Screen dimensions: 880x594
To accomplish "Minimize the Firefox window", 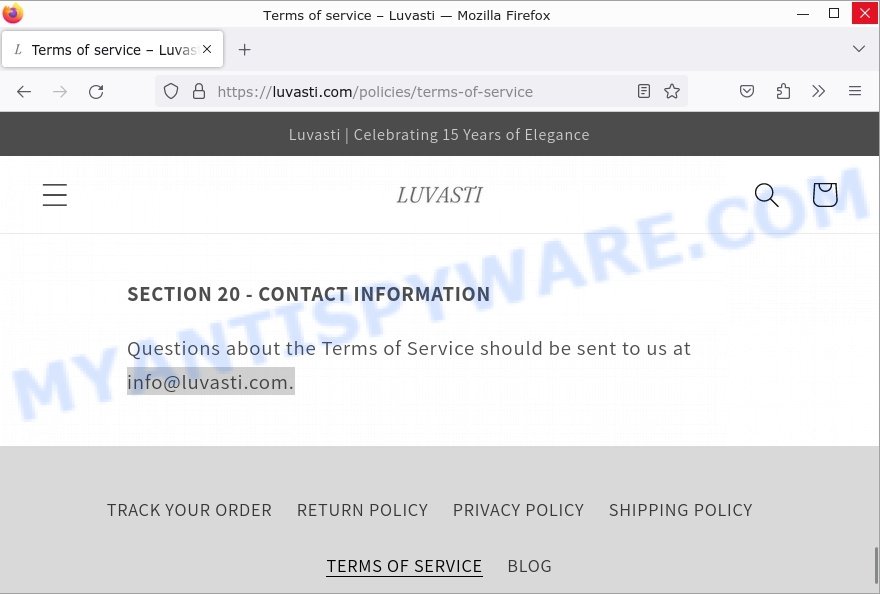I will click(x=803, y=13).
